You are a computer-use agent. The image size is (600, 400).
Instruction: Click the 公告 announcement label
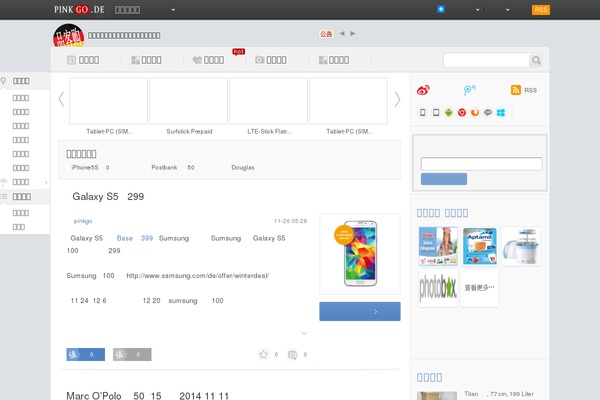click(326, 34)
